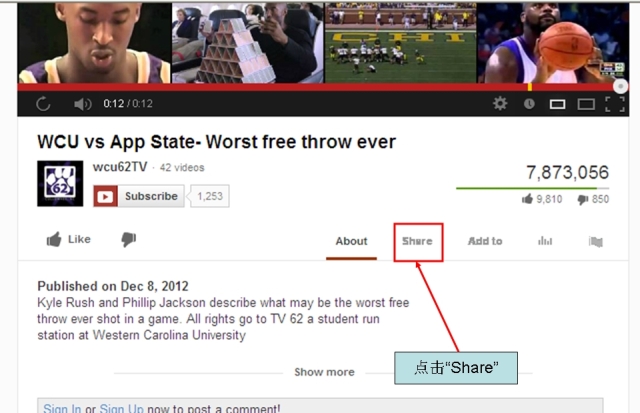Click the replay video icon

[43, 104]
